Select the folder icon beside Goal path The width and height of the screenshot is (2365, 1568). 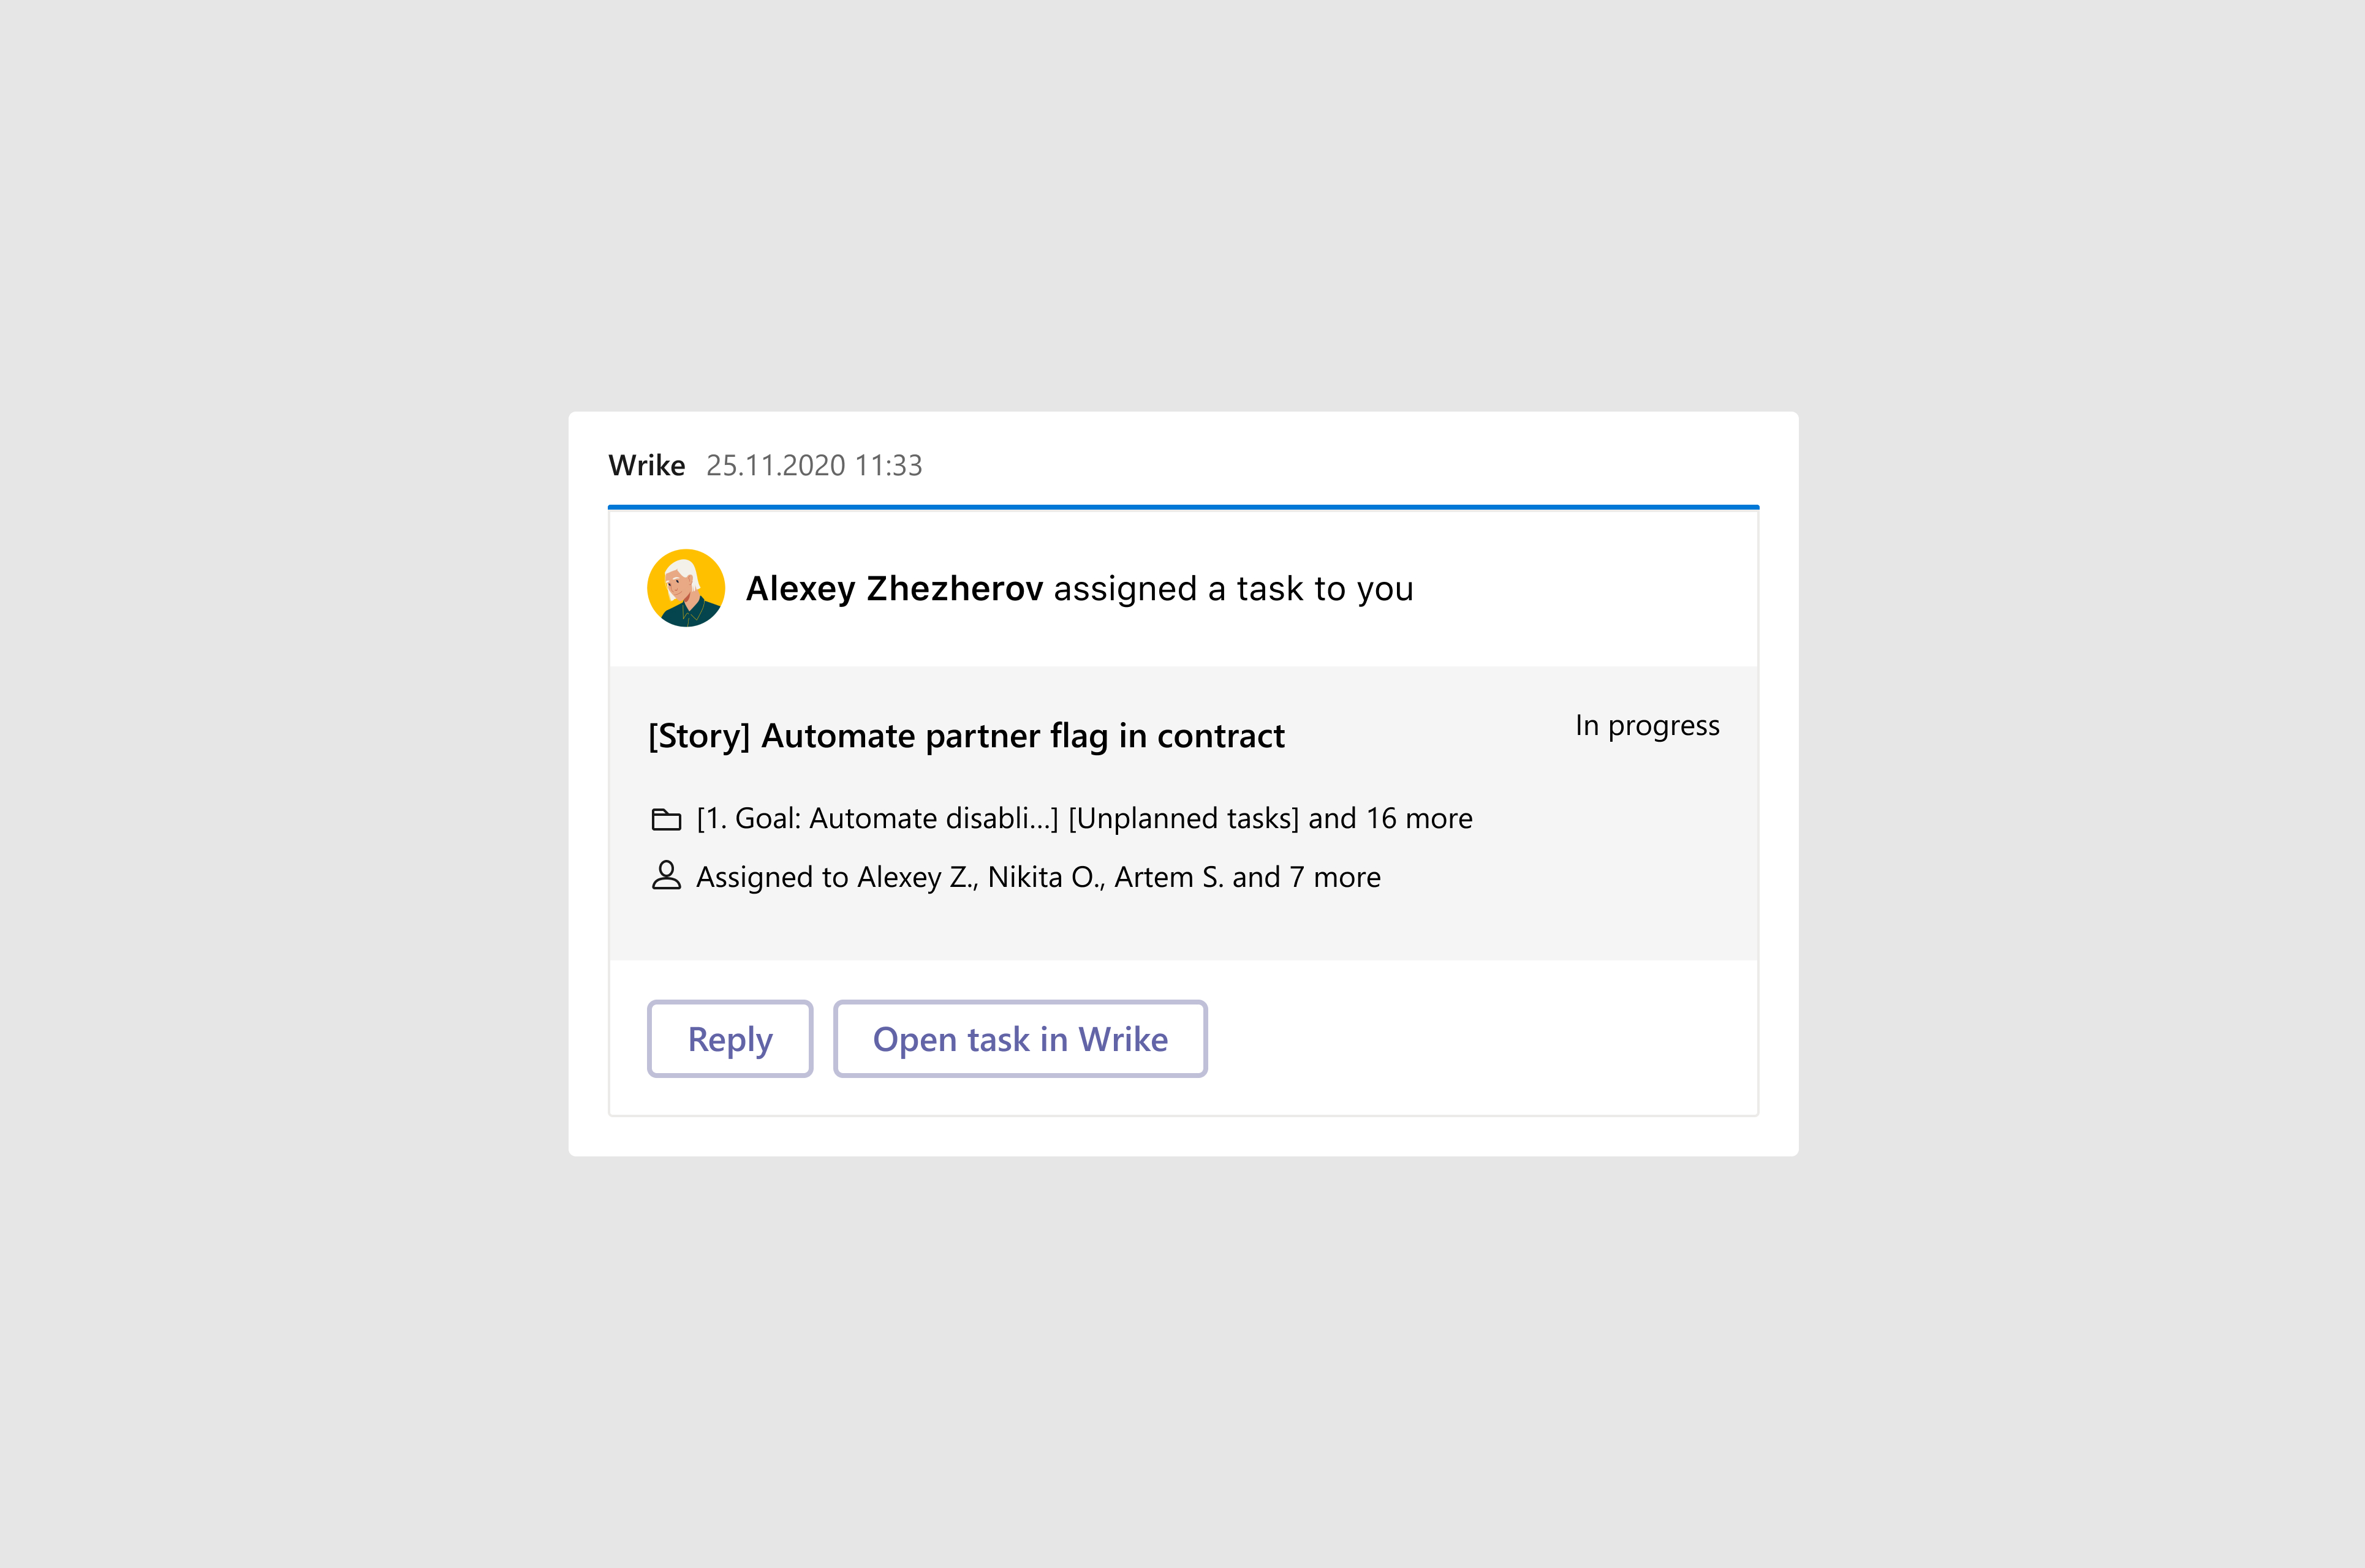[x=666, y=819]
